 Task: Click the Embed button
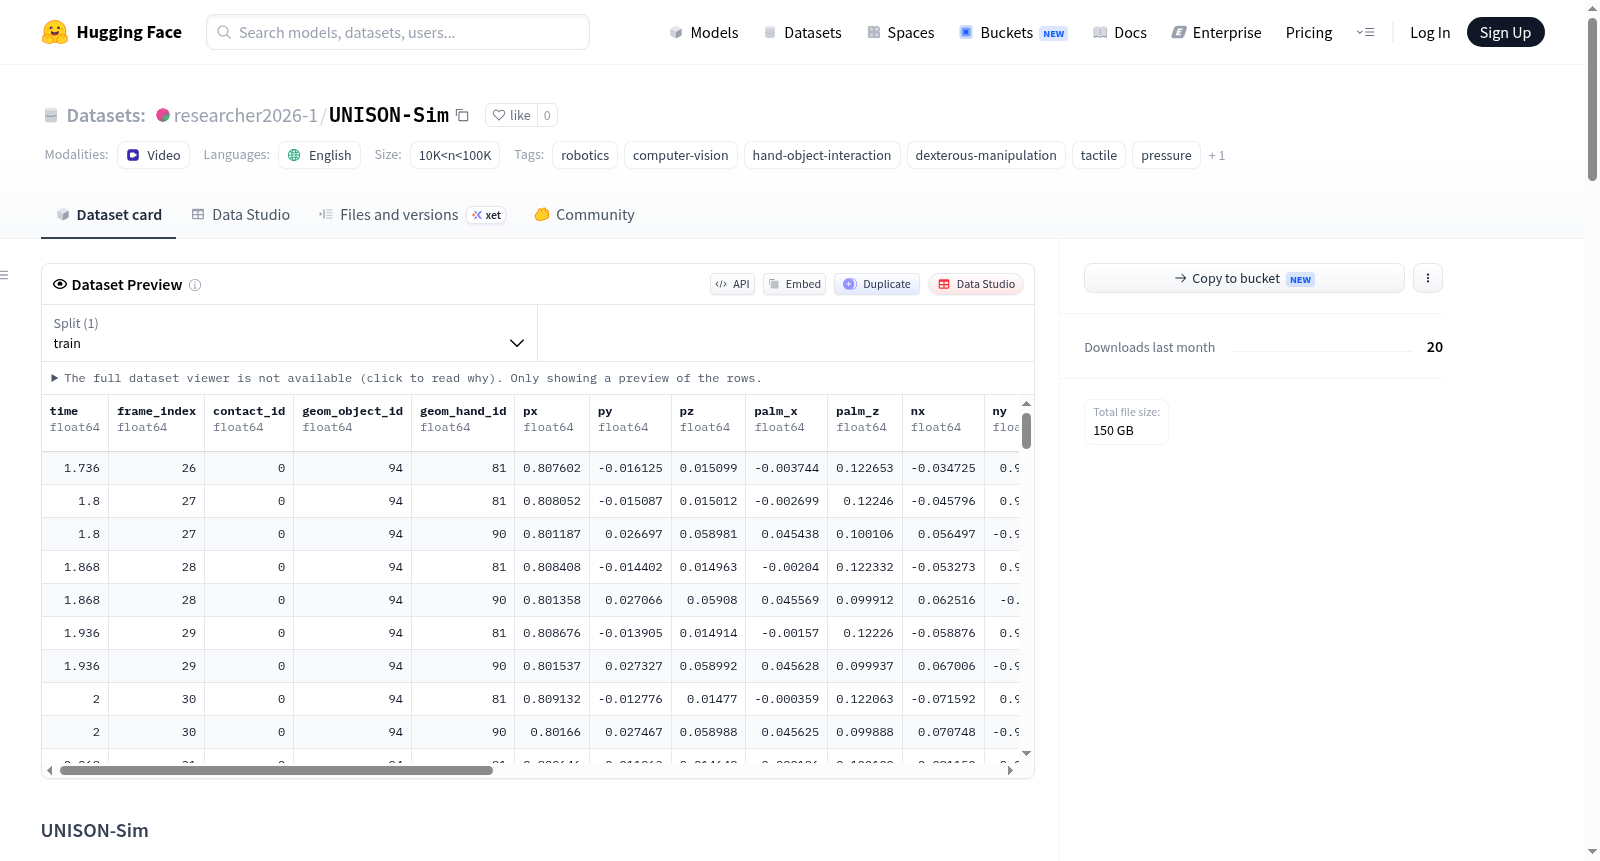pos(795,284)
